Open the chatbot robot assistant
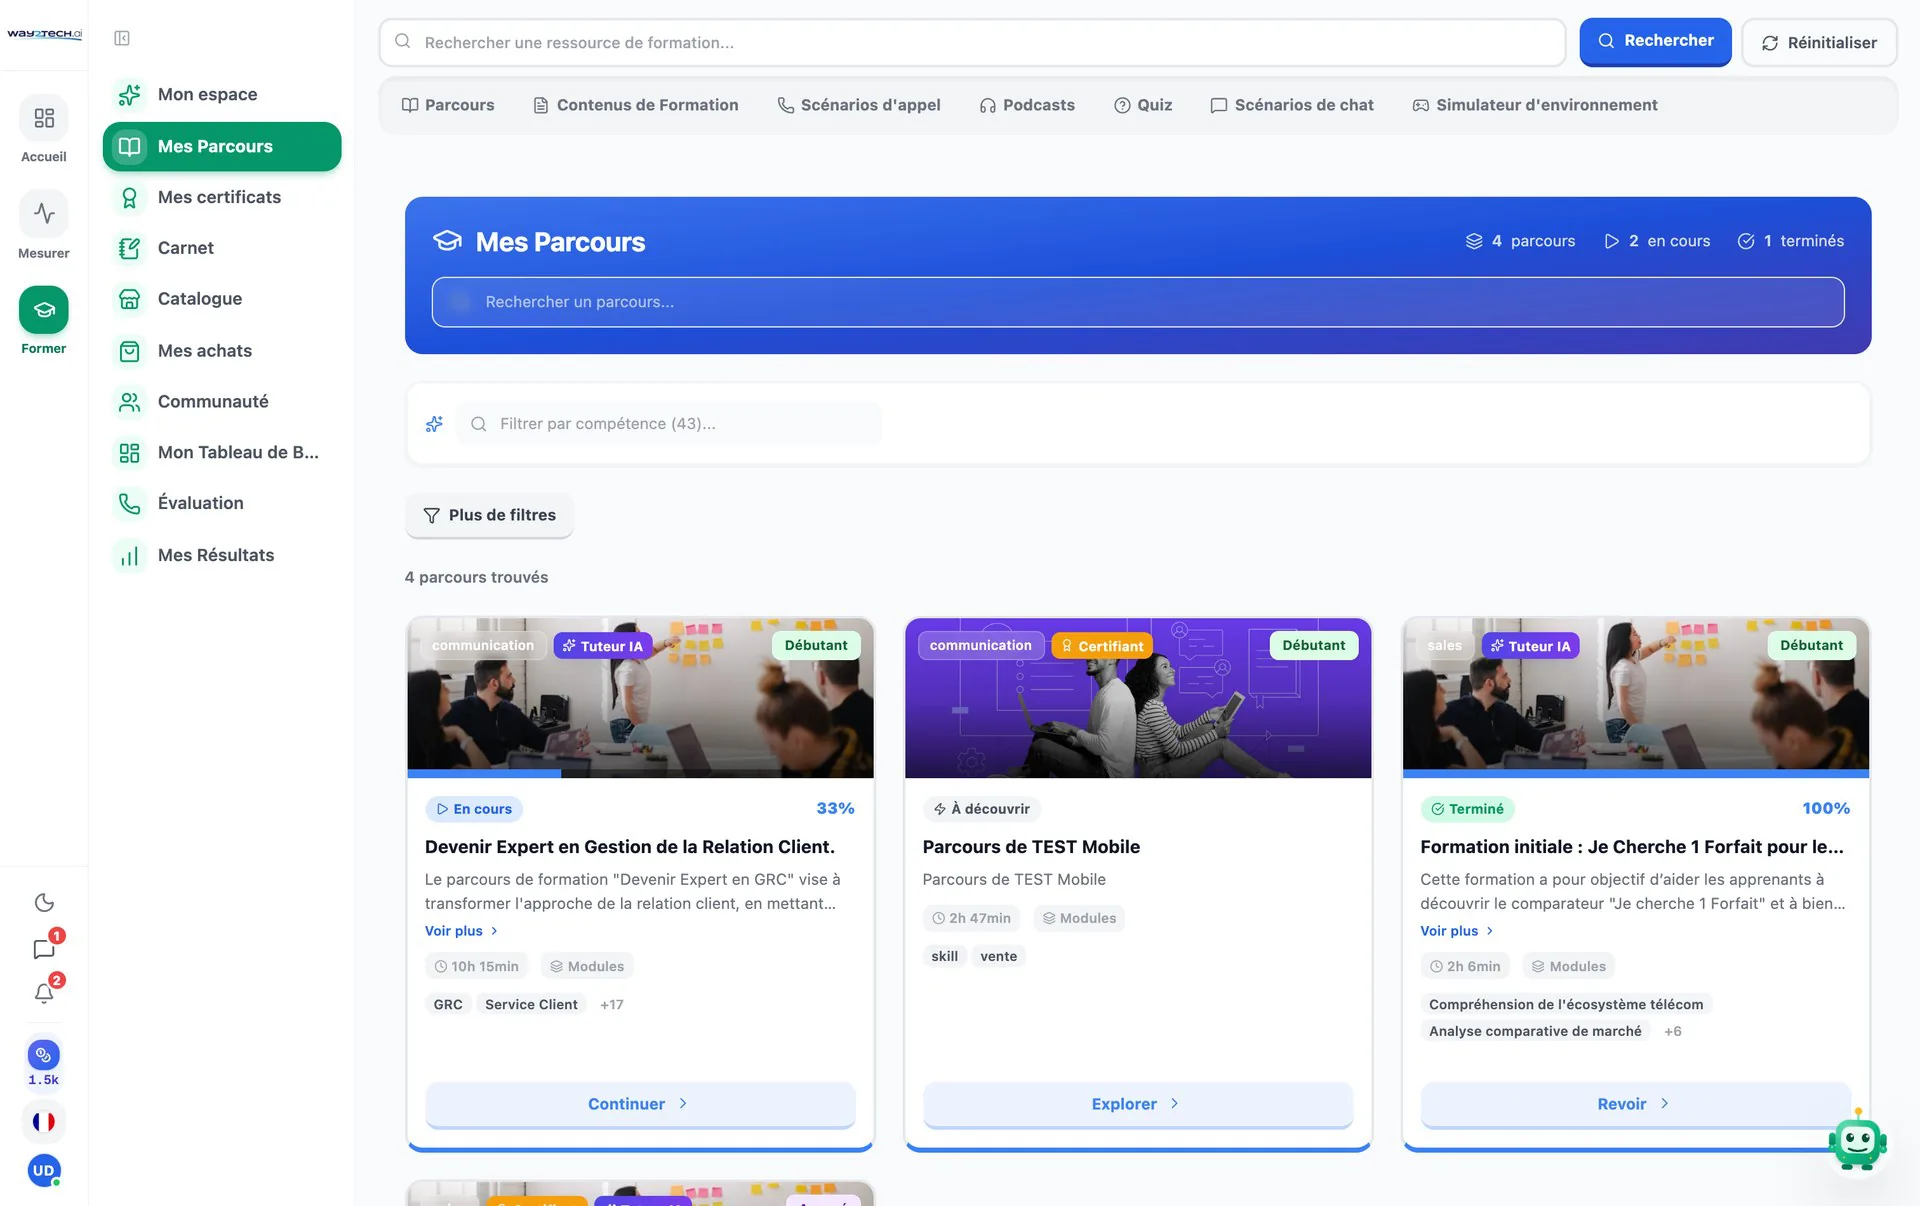This screenshot has height=1206, width=1920. coord(1858,1141)
